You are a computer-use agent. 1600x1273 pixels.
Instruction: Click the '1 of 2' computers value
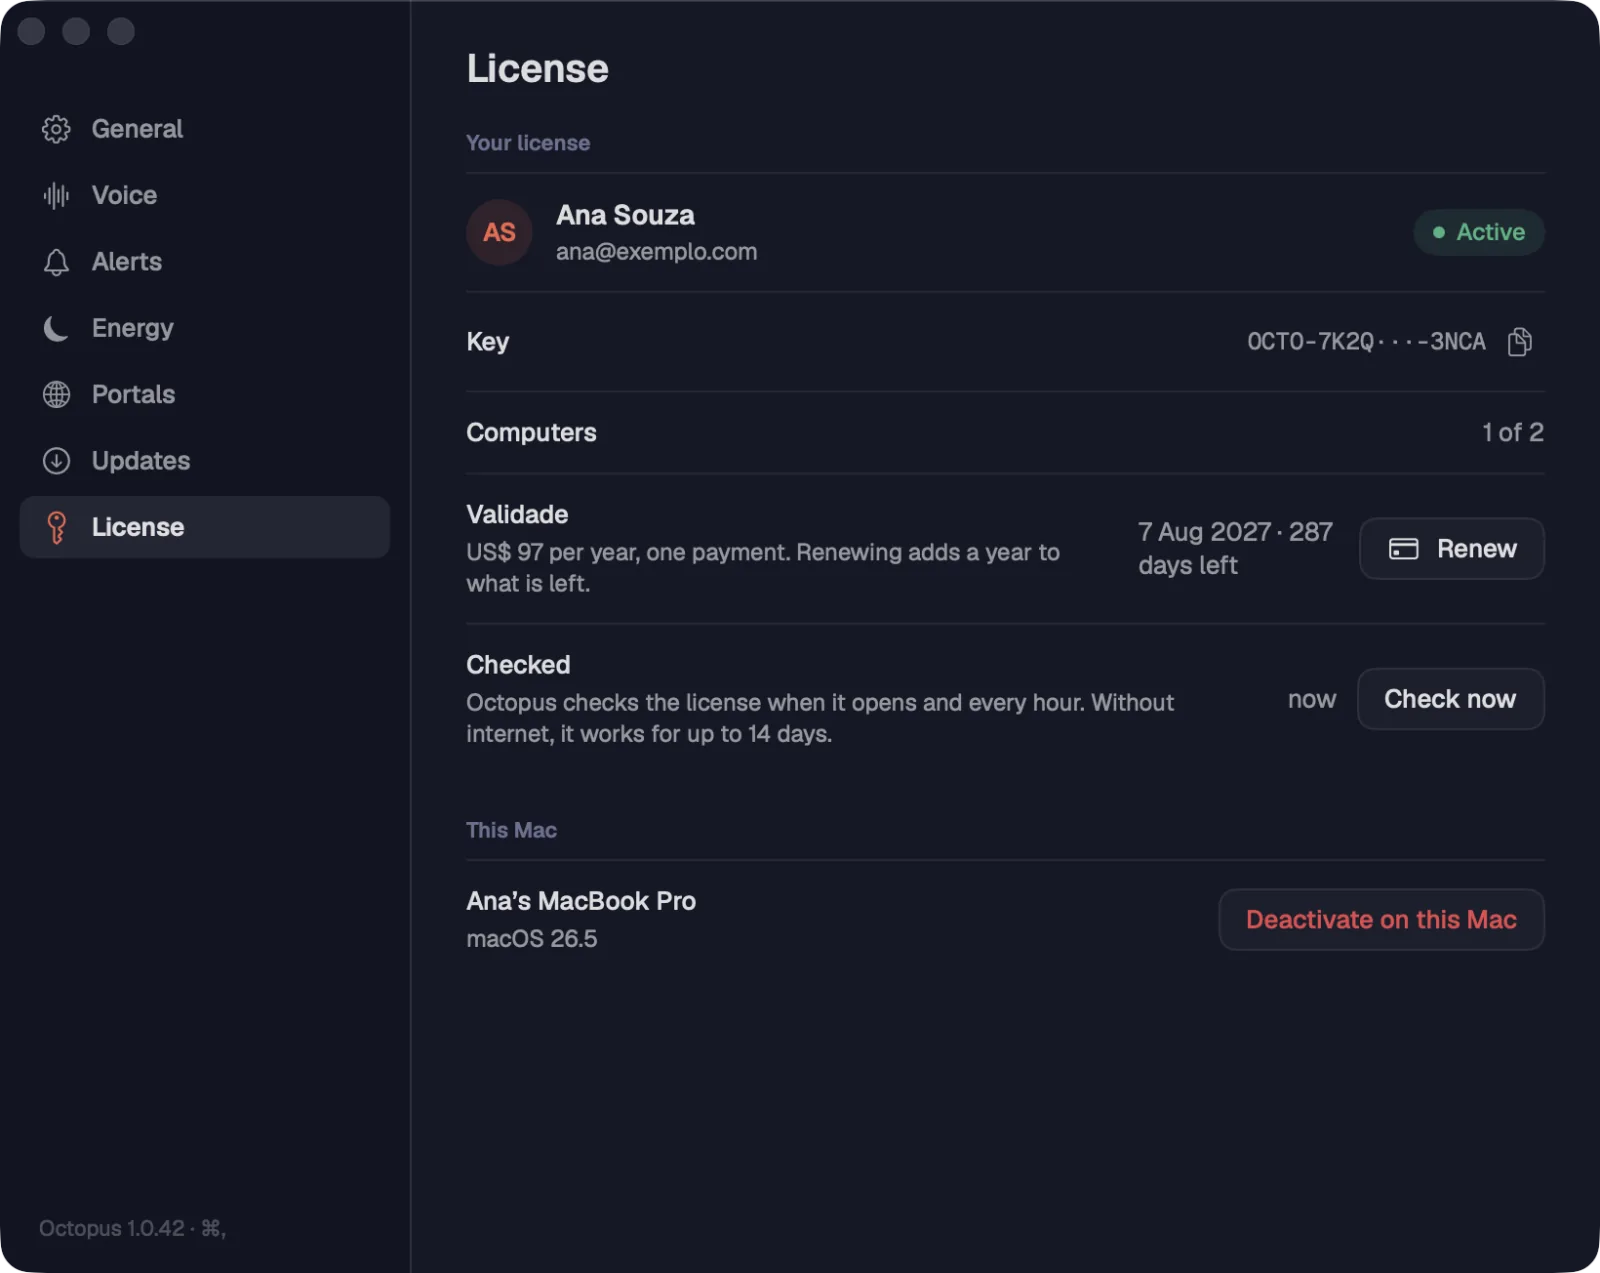click(x=1513, y=432)
